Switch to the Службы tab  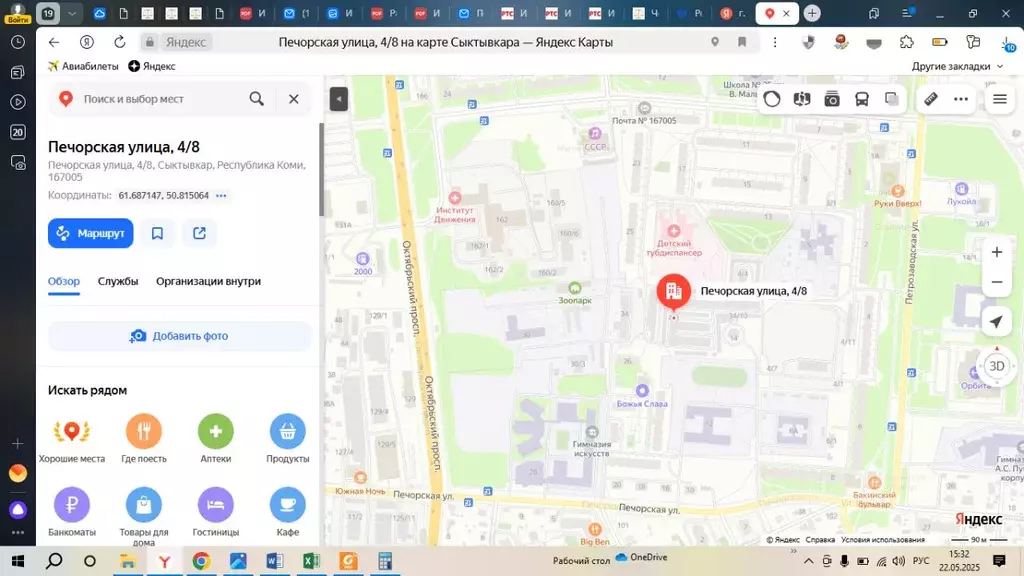(x=118, y=281)
